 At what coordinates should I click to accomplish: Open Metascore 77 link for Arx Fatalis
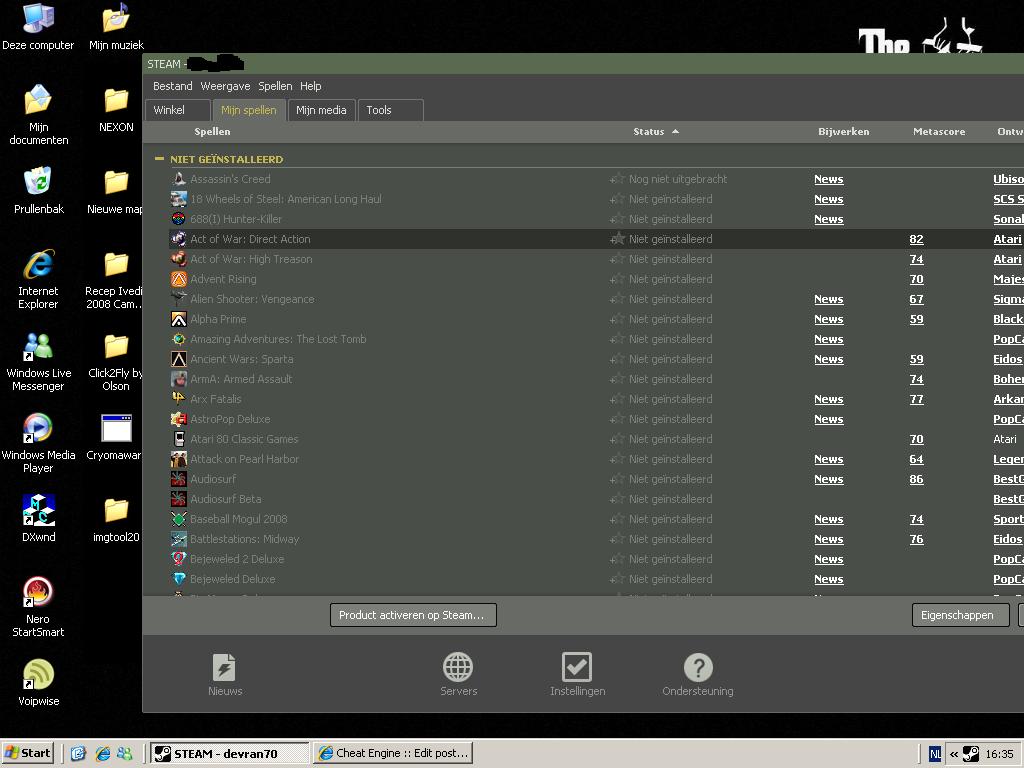tap(916, 398)
